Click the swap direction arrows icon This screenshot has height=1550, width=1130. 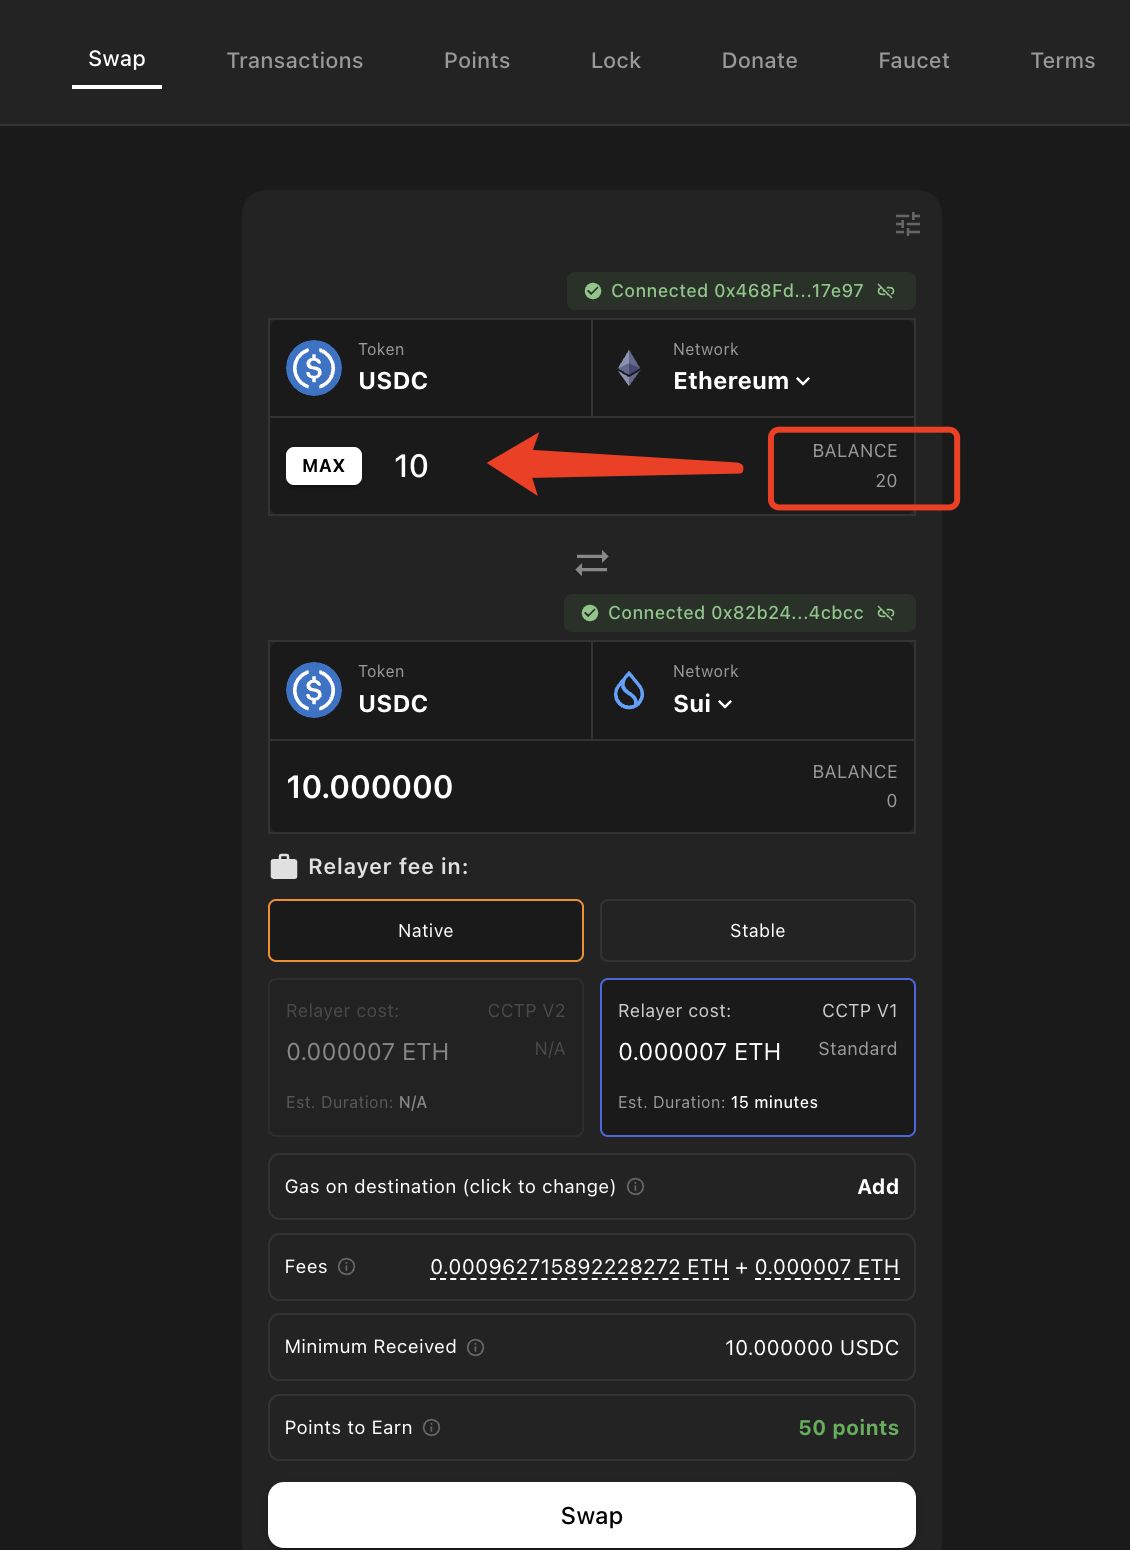592,563
